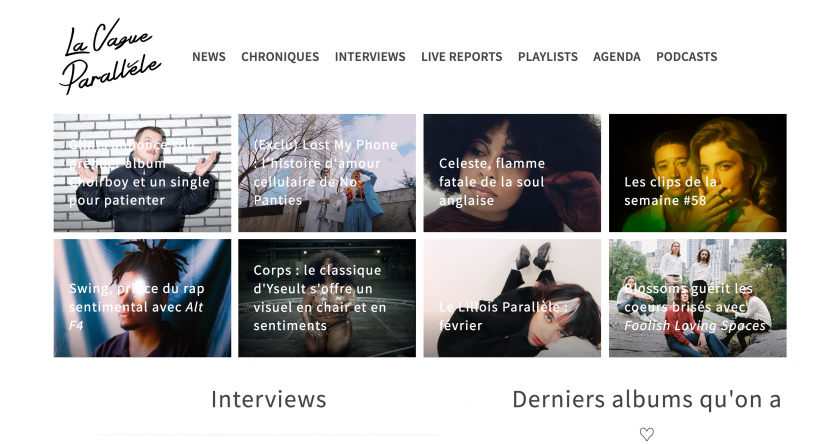Read the Corps d'Yseult visuel article
Viewport: 840px width, 444px height.
pos(327,298)
